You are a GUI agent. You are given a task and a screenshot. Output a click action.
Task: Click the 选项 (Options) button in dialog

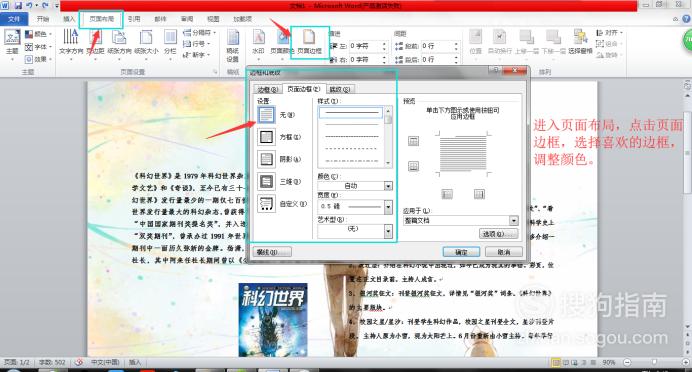point(498,234)
